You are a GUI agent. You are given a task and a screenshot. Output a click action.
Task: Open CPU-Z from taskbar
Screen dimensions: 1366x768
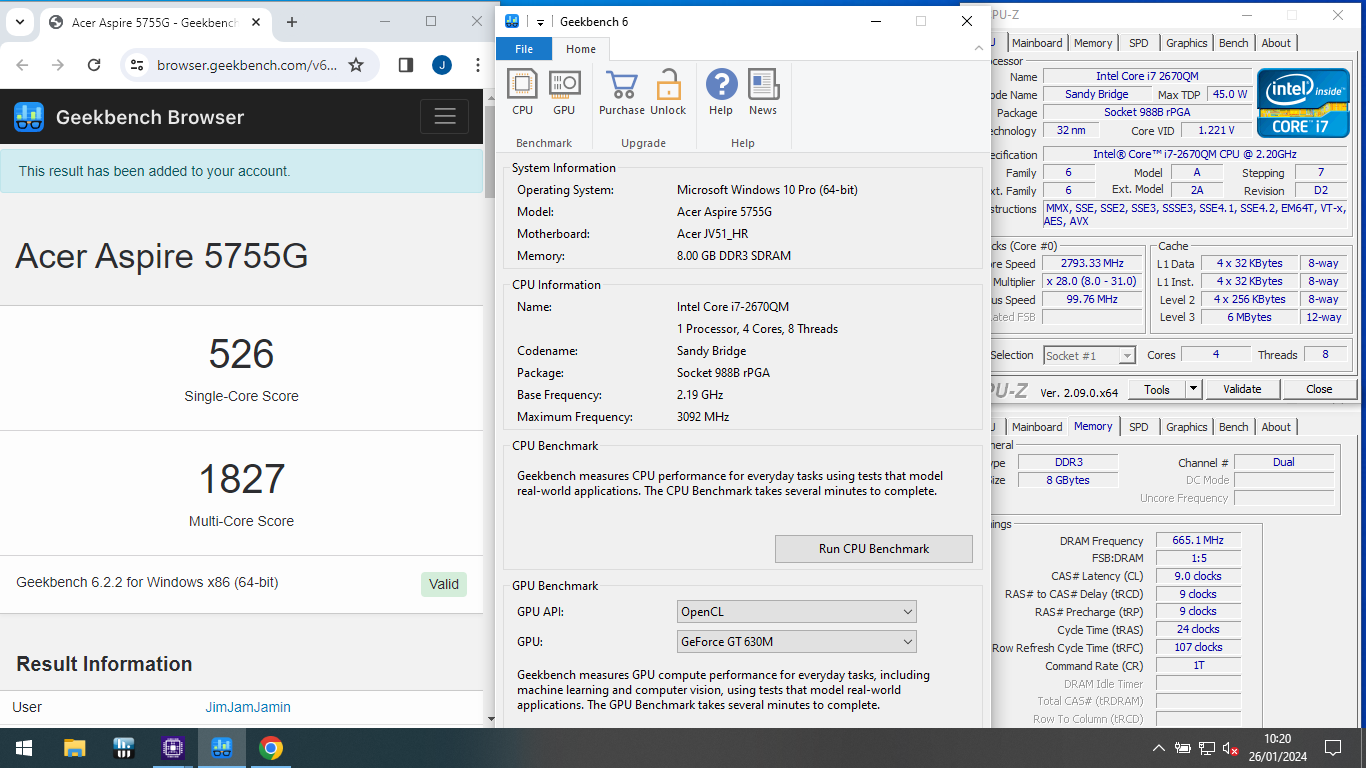tap(173, 748)
